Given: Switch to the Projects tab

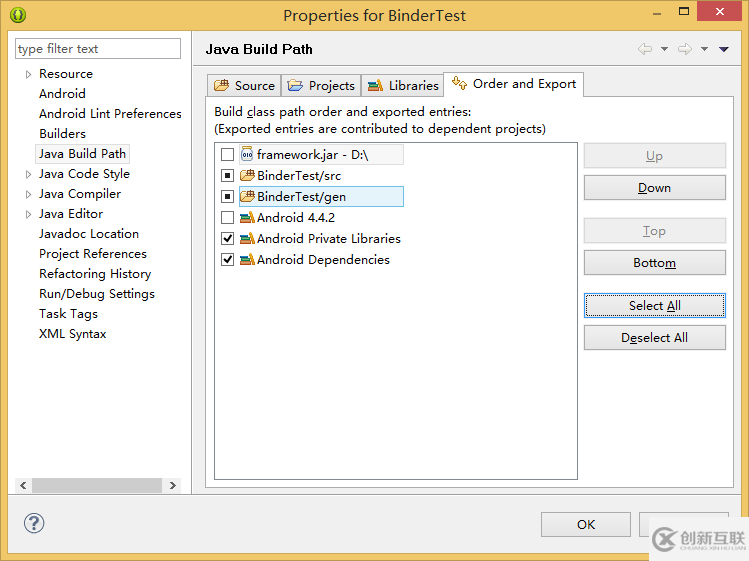Looking at the screenshot, I should point(321,86).
